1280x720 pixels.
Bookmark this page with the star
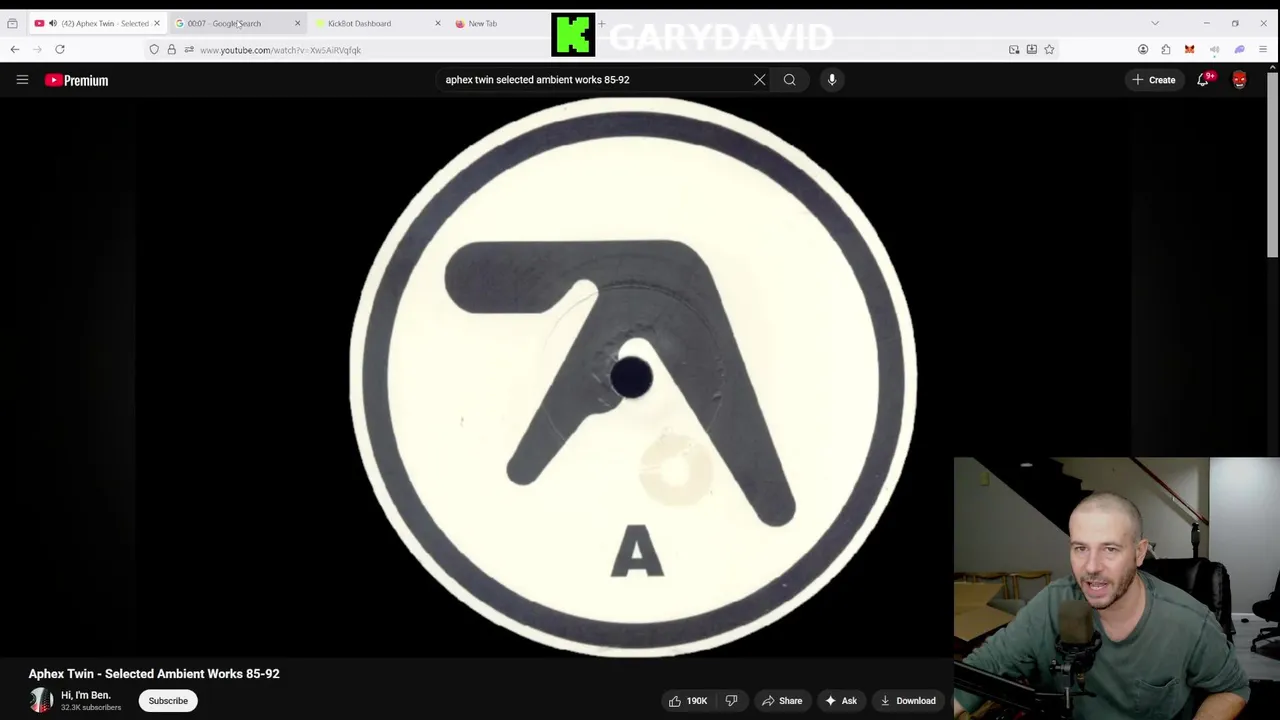1049,49
